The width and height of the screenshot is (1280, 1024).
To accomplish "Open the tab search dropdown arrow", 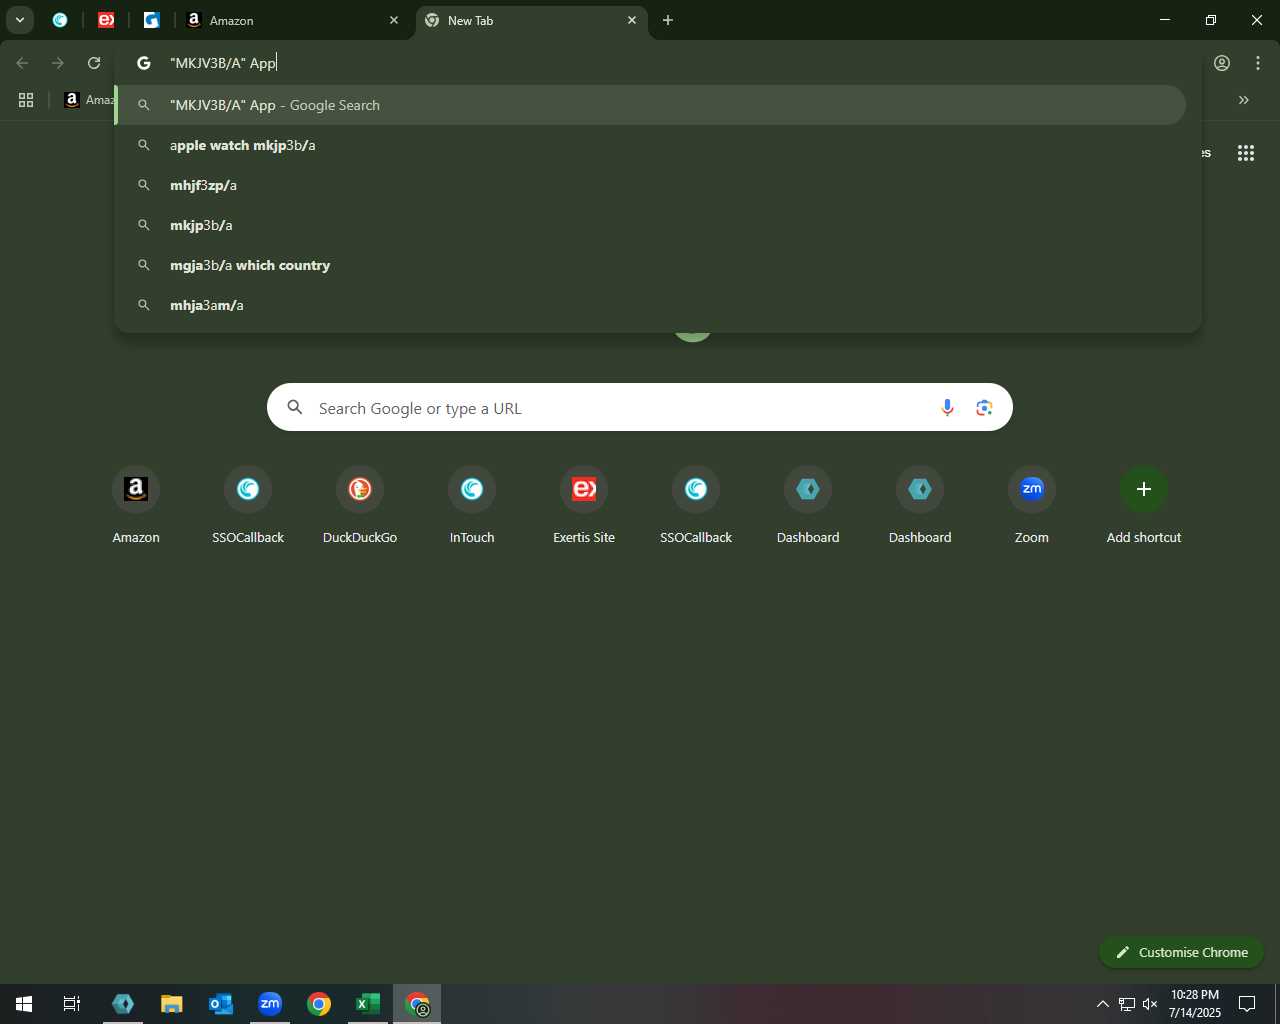I will [x=19, y=20].
